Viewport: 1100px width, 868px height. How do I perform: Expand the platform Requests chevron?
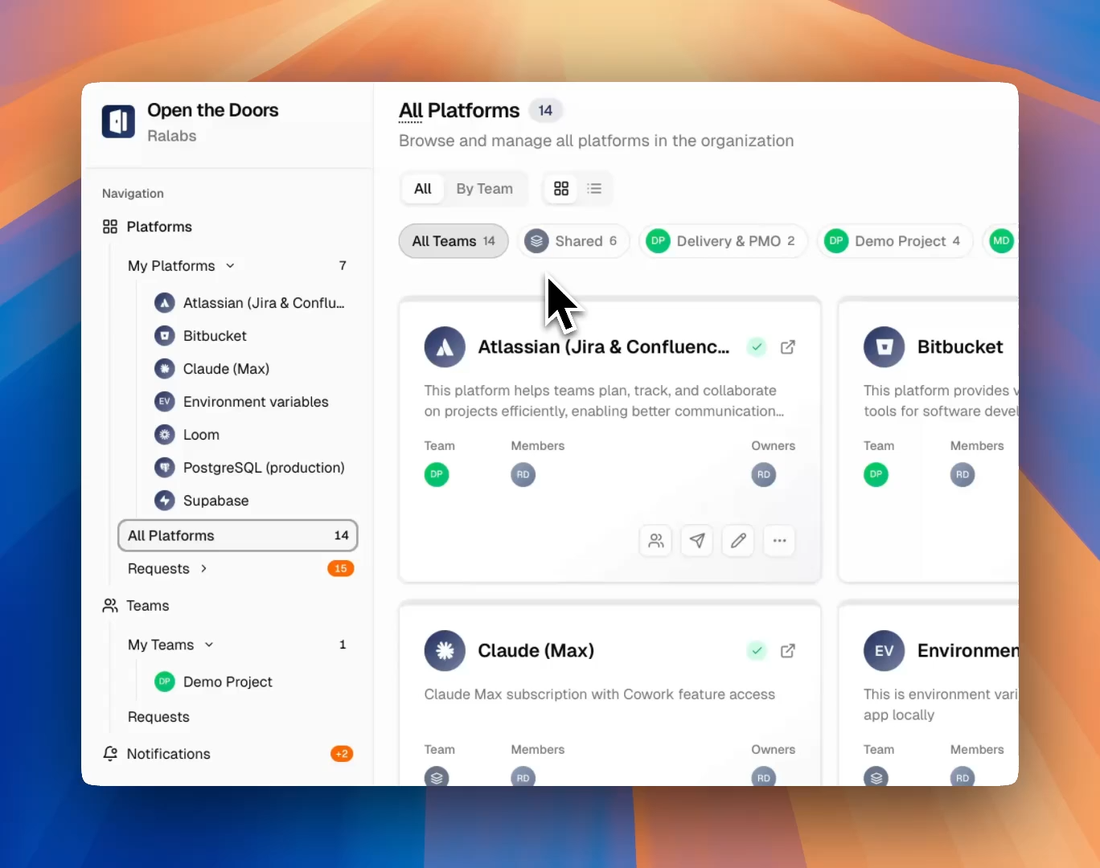coord(203,568)
